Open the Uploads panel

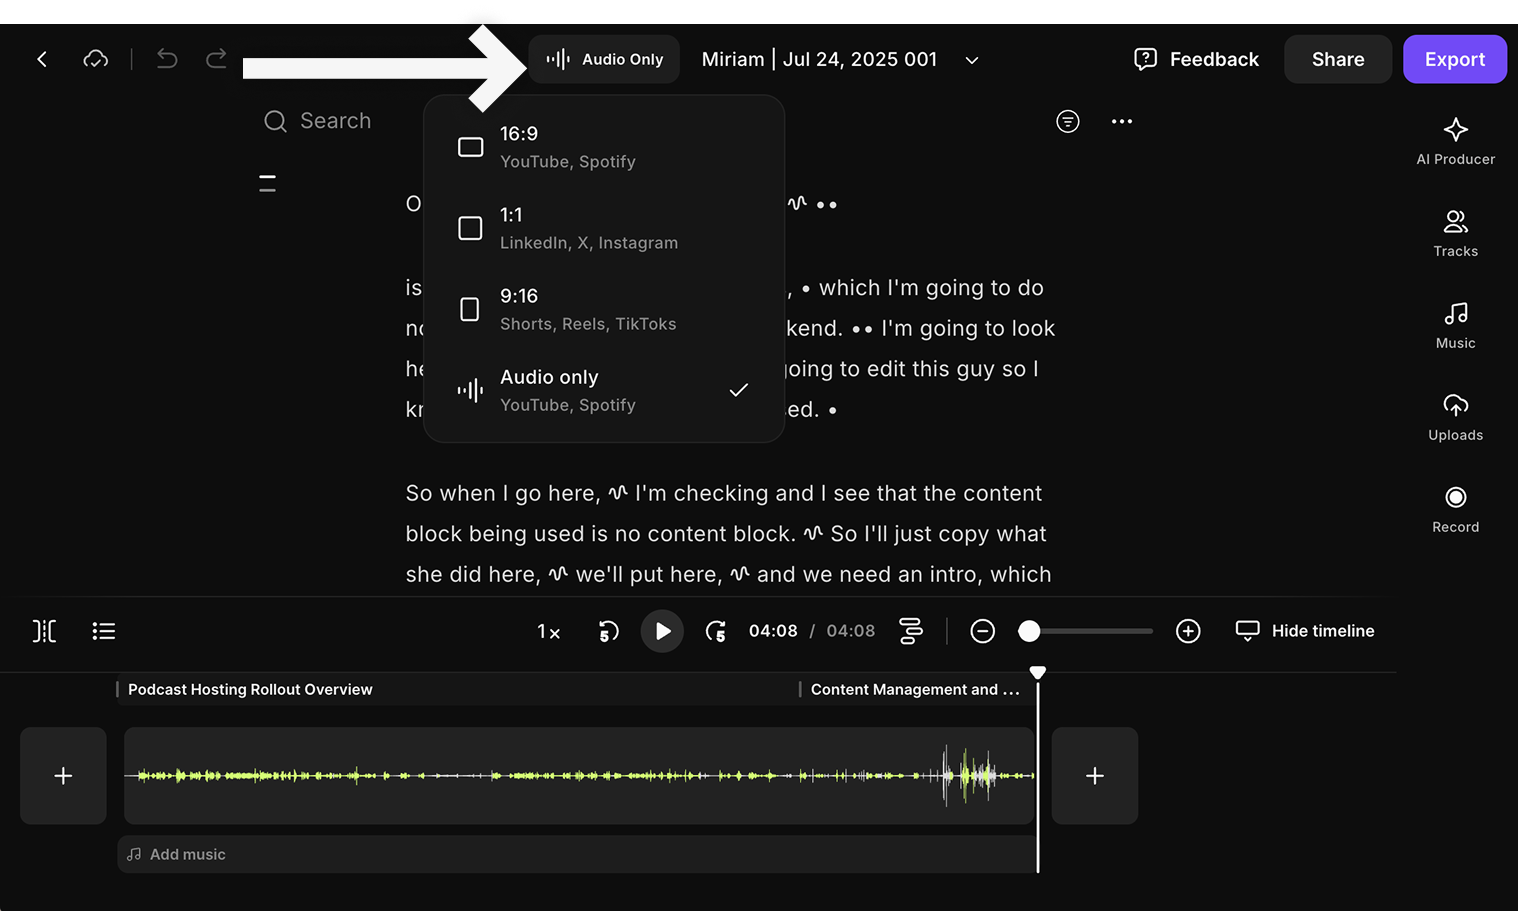[1455, 417]
